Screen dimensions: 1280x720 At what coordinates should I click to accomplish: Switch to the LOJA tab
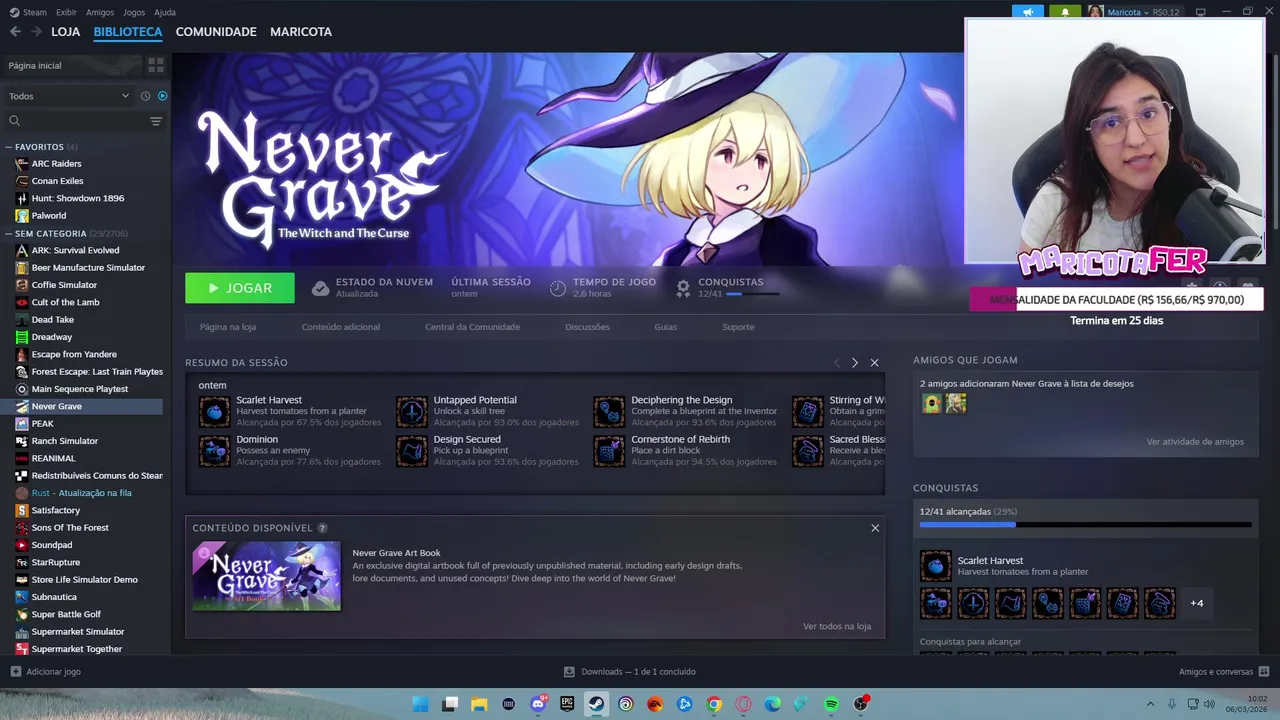click(66, 32)
